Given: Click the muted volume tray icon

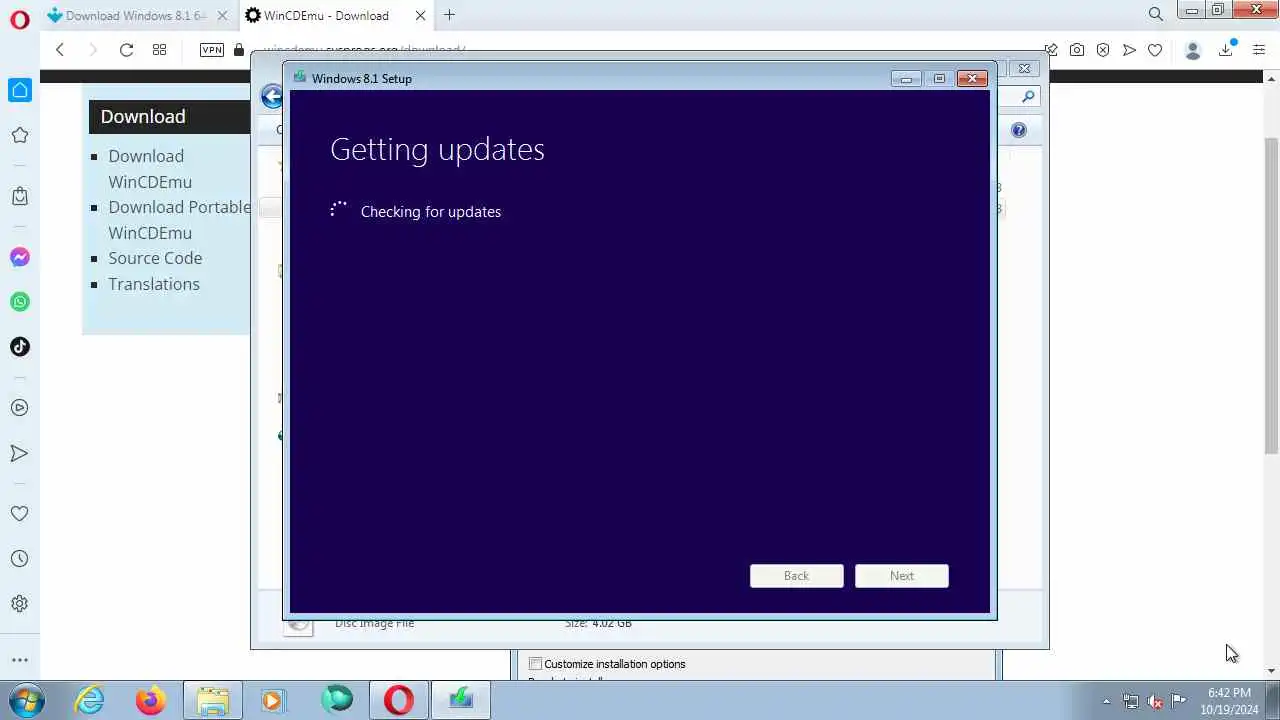Looking at the screenshot, I should [x=1155, y=701].
